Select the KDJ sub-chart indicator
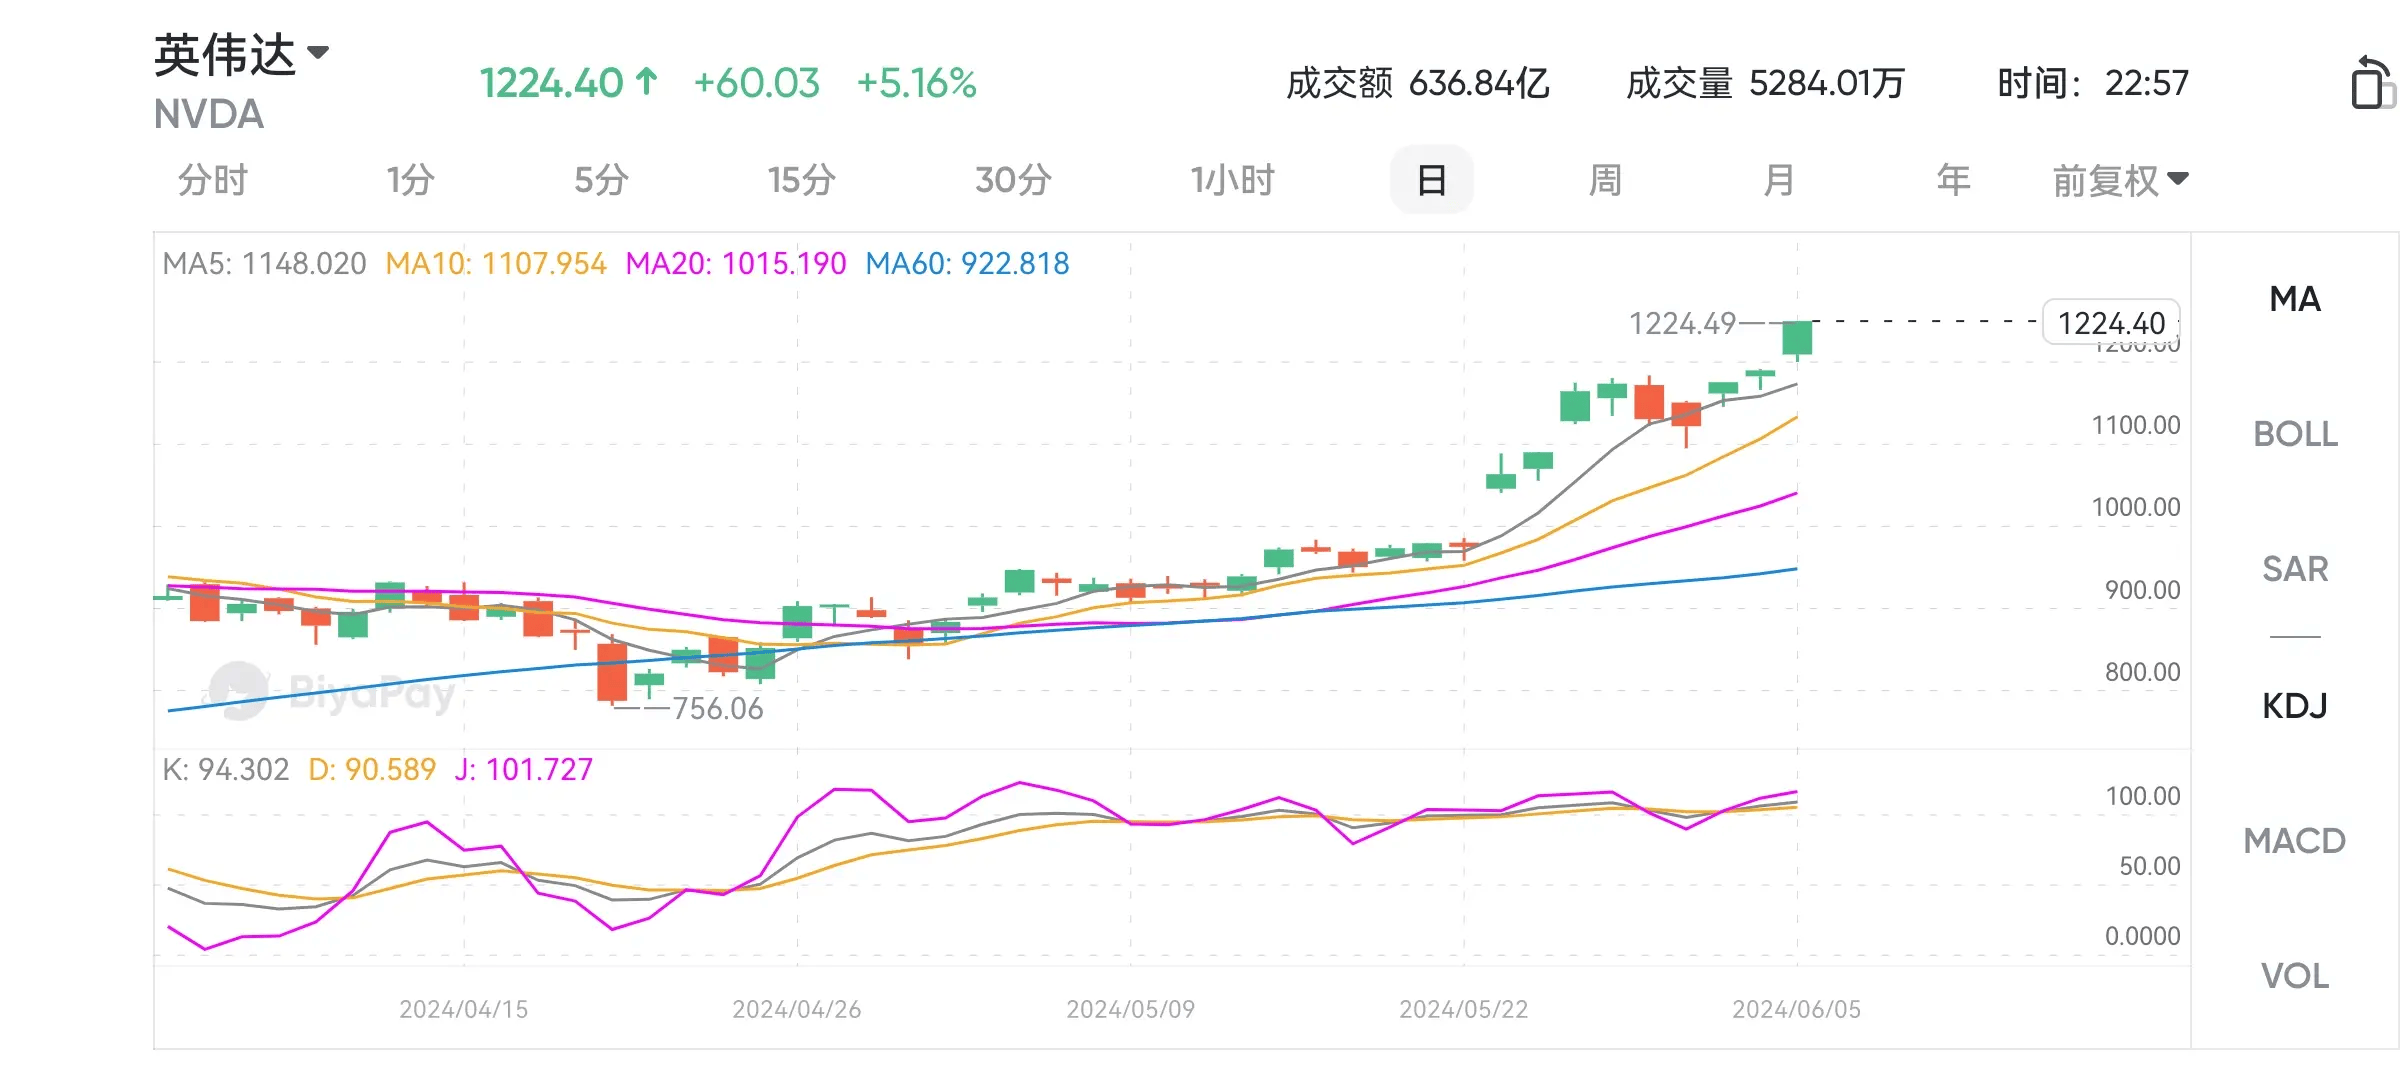 pos(2295,706)
